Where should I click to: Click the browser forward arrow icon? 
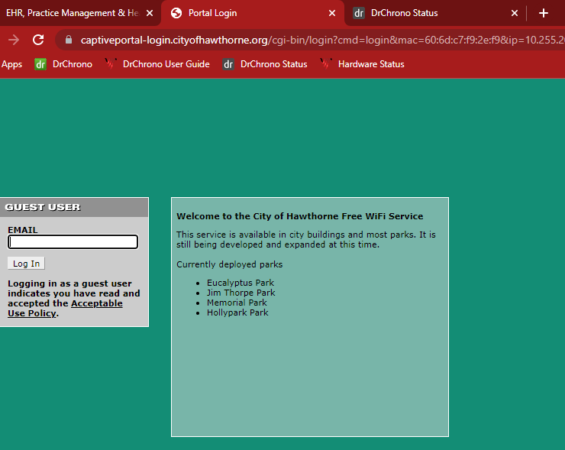tap(14, 40)
